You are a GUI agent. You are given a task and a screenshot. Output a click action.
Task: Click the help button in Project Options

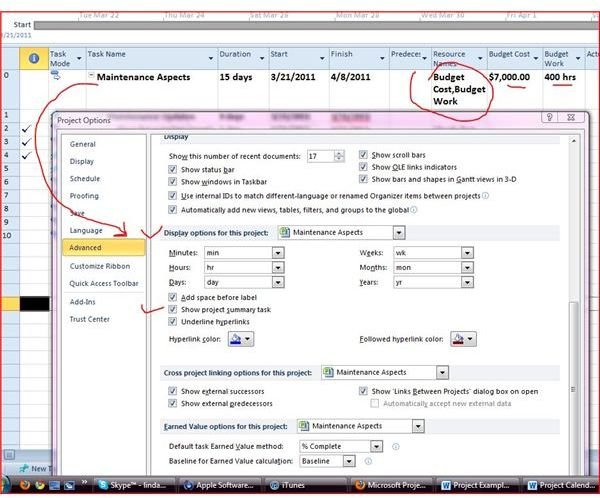click(x=550, y=117)
